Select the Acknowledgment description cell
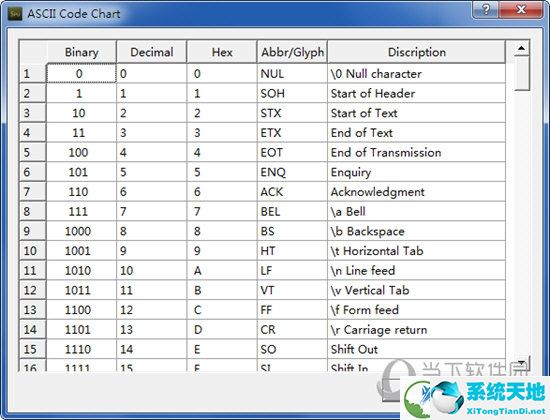The height and width of the screenshot is (420, 550). click(417, 192)
